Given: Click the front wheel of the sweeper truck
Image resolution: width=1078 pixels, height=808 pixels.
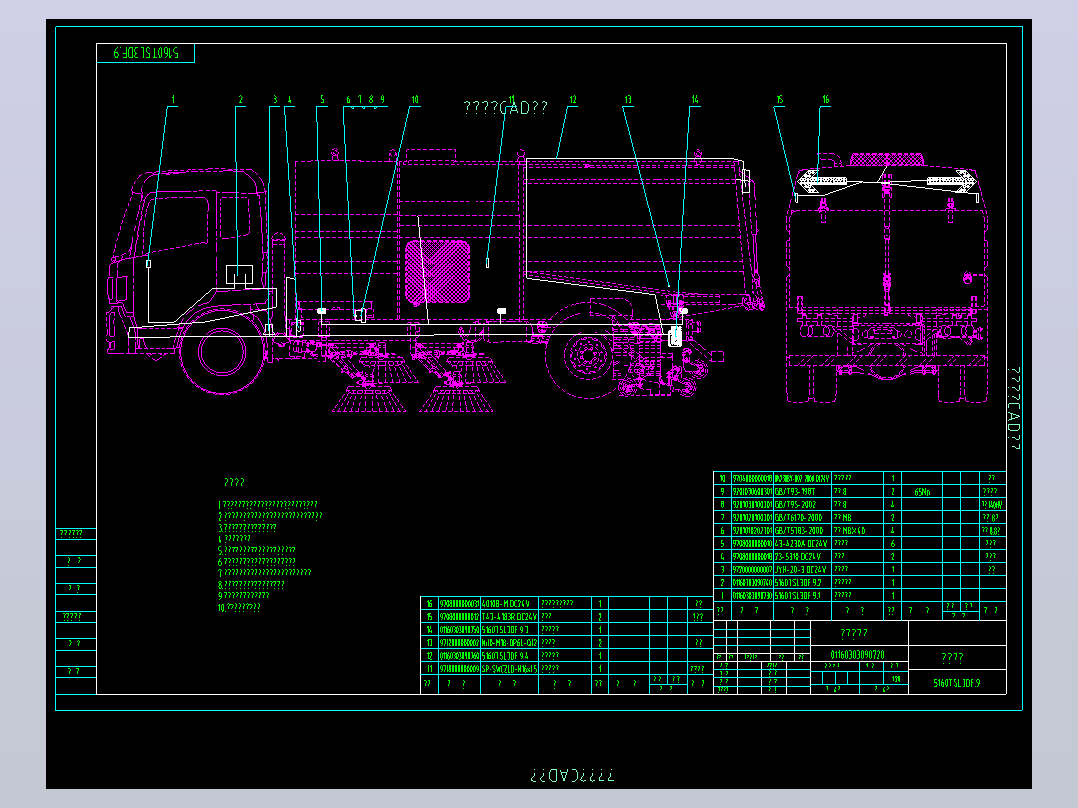Looking at the screenshot, I should pyautogui.click(x=222, y=351).
